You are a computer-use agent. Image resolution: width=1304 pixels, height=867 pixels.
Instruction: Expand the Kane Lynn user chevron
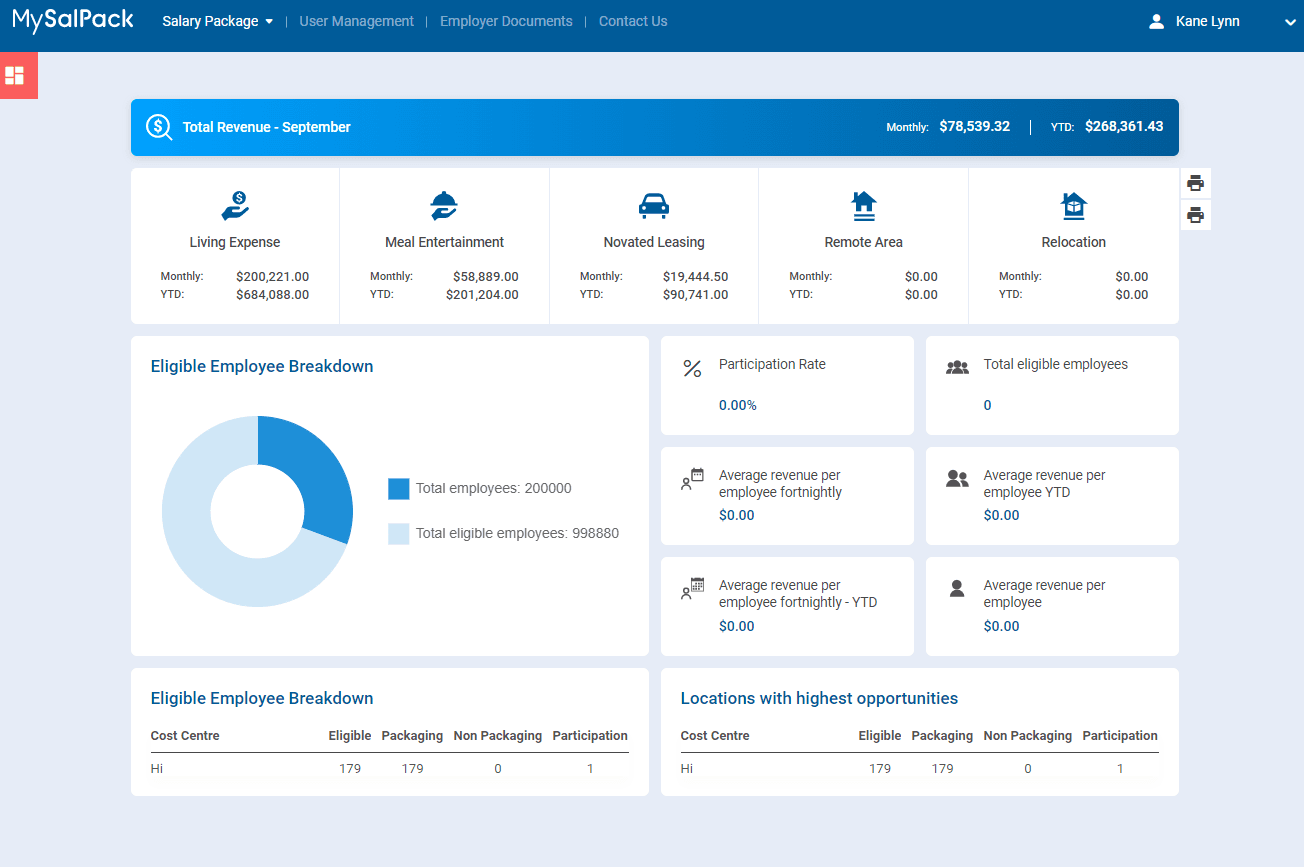click(x=1289, y=22)
